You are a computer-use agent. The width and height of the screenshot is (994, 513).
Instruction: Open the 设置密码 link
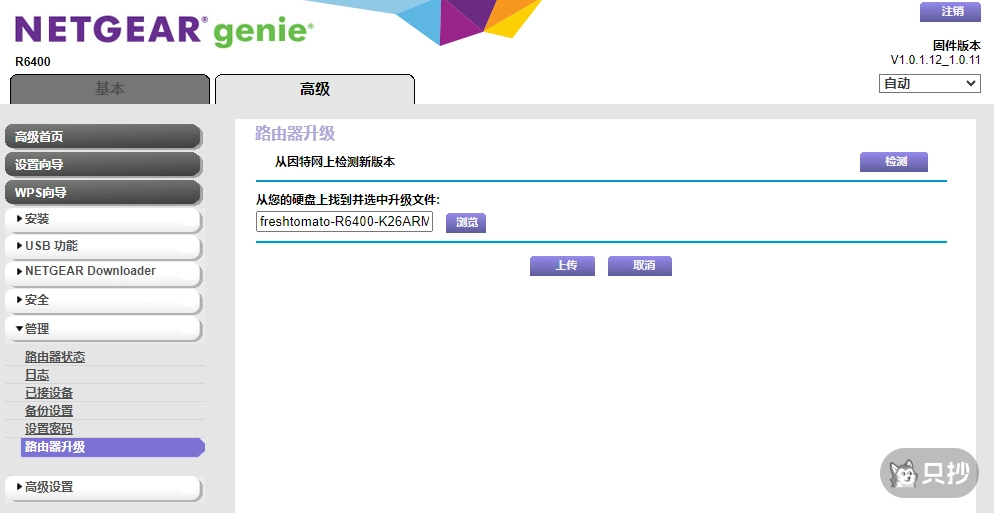point(49,429)
